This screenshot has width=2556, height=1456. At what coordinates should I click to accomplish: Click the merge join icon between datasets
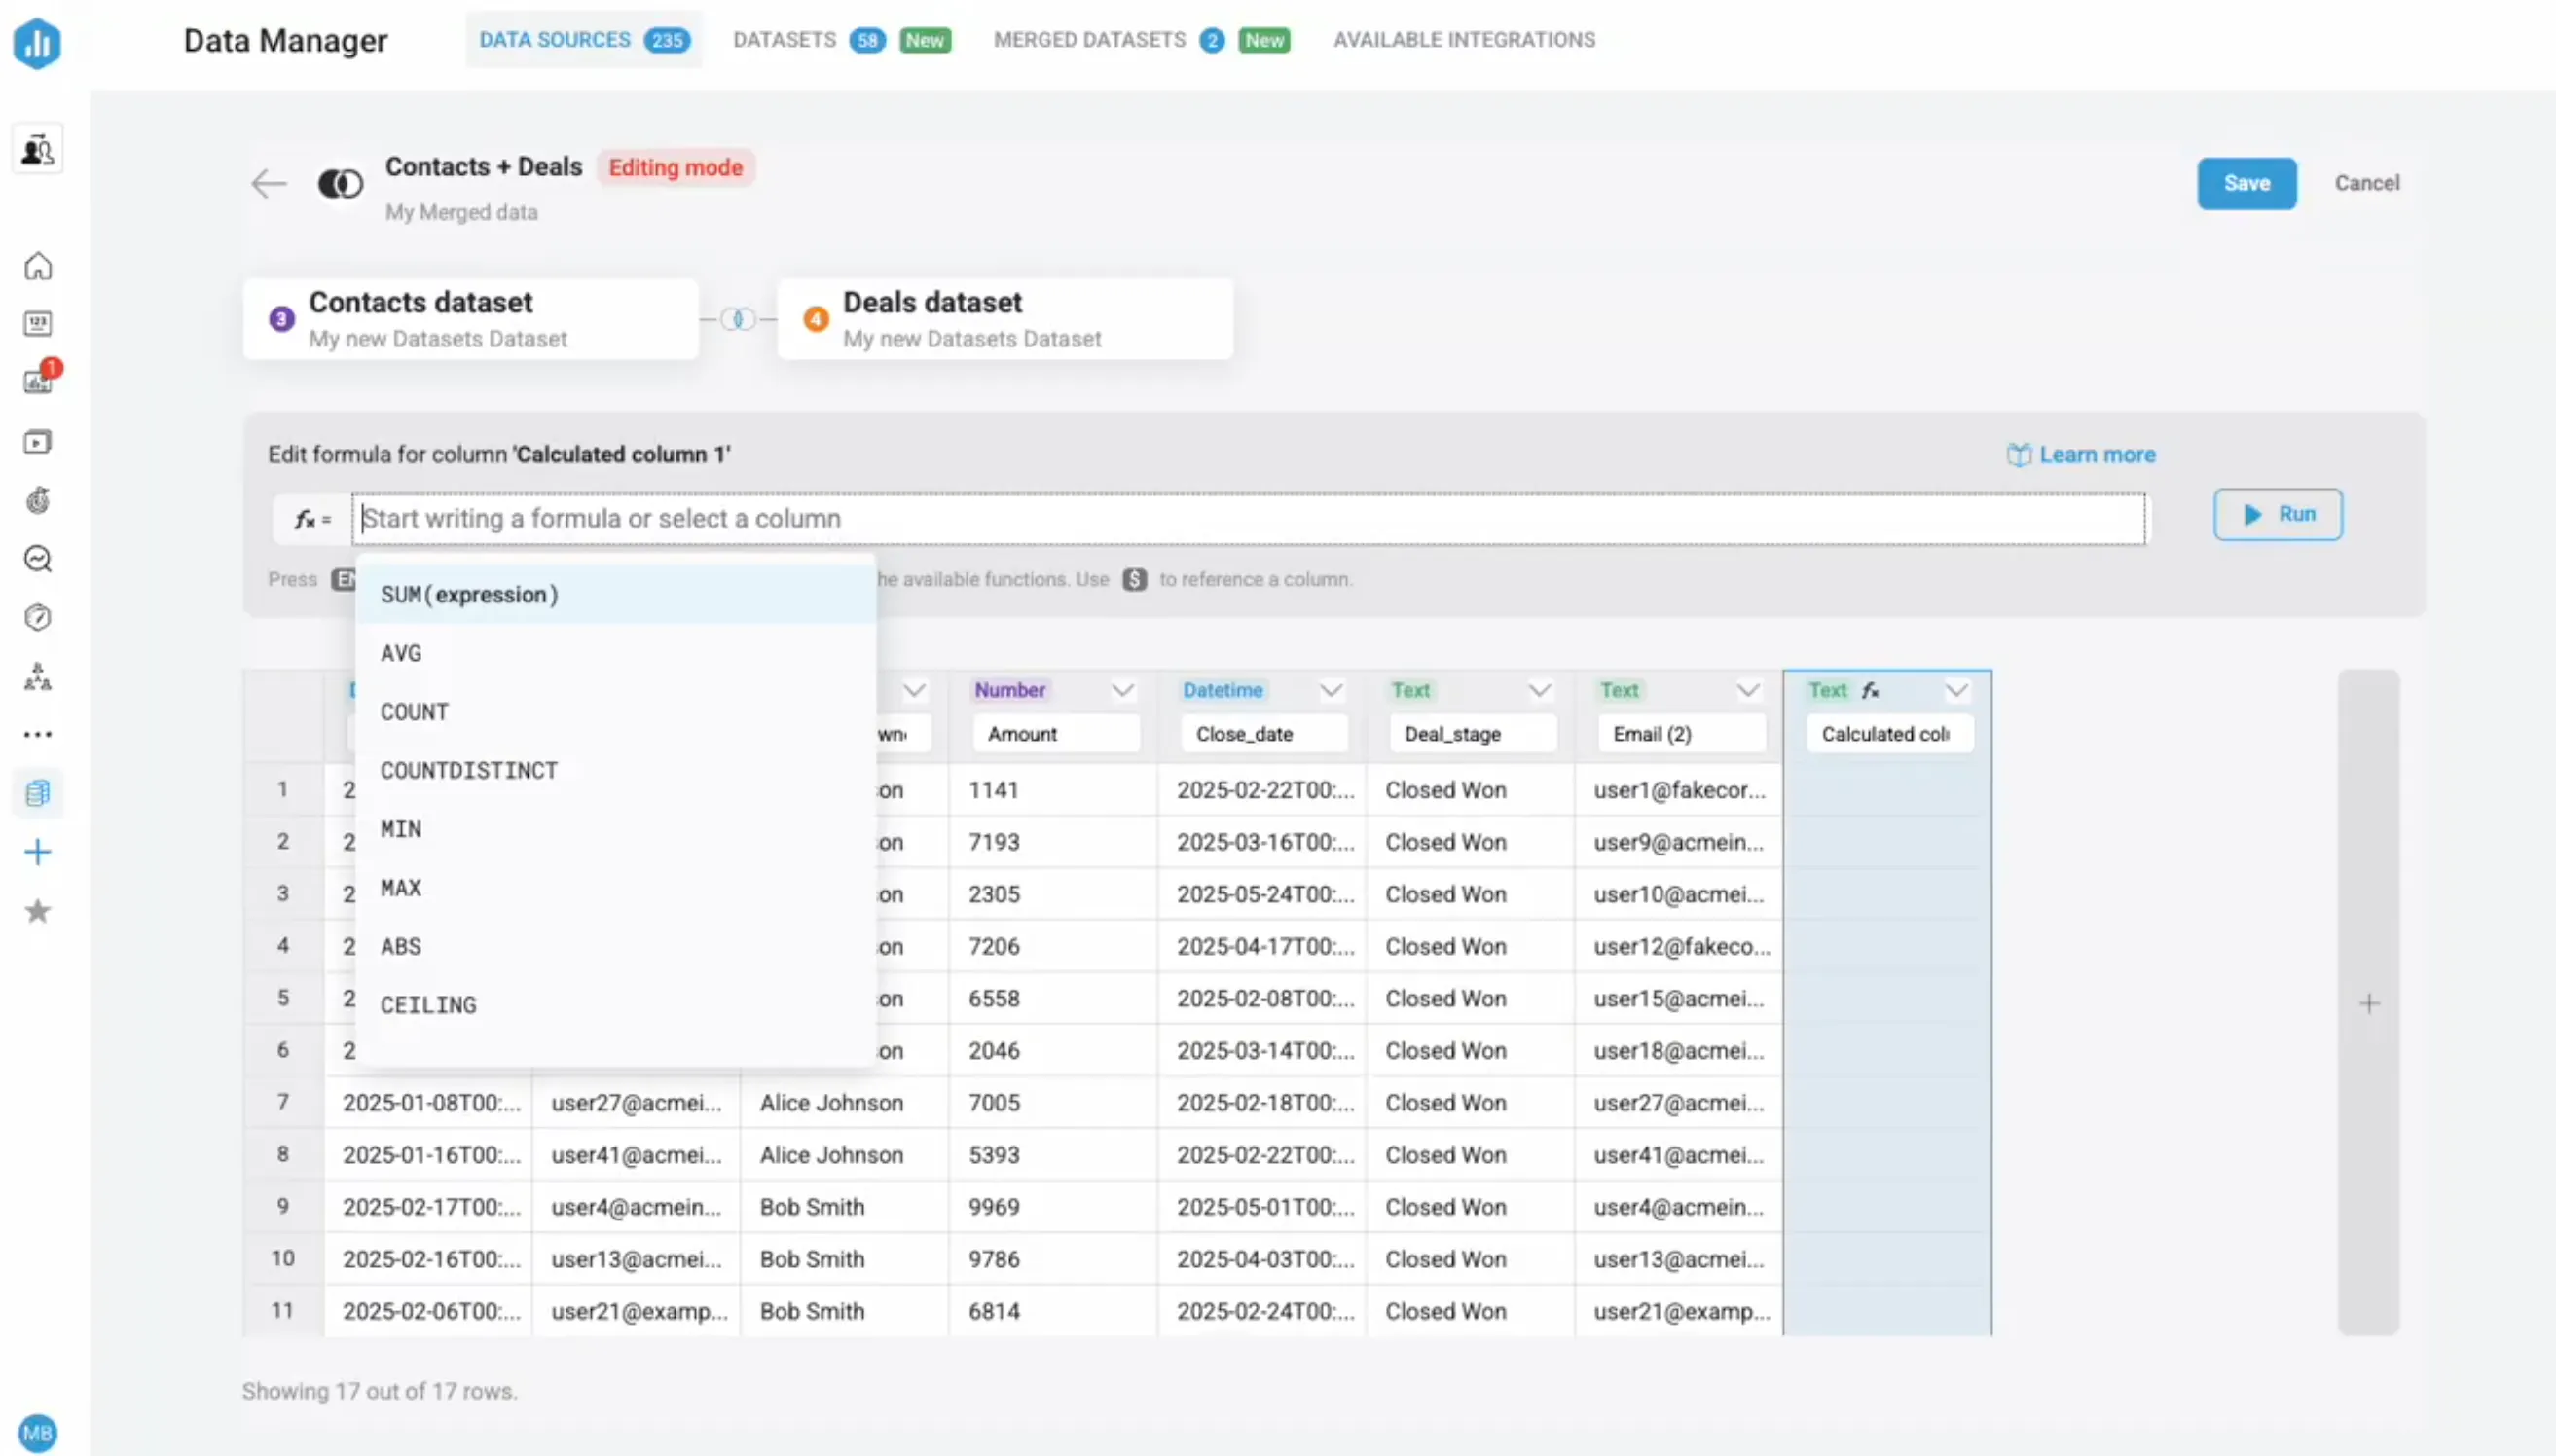coord(738,319)
